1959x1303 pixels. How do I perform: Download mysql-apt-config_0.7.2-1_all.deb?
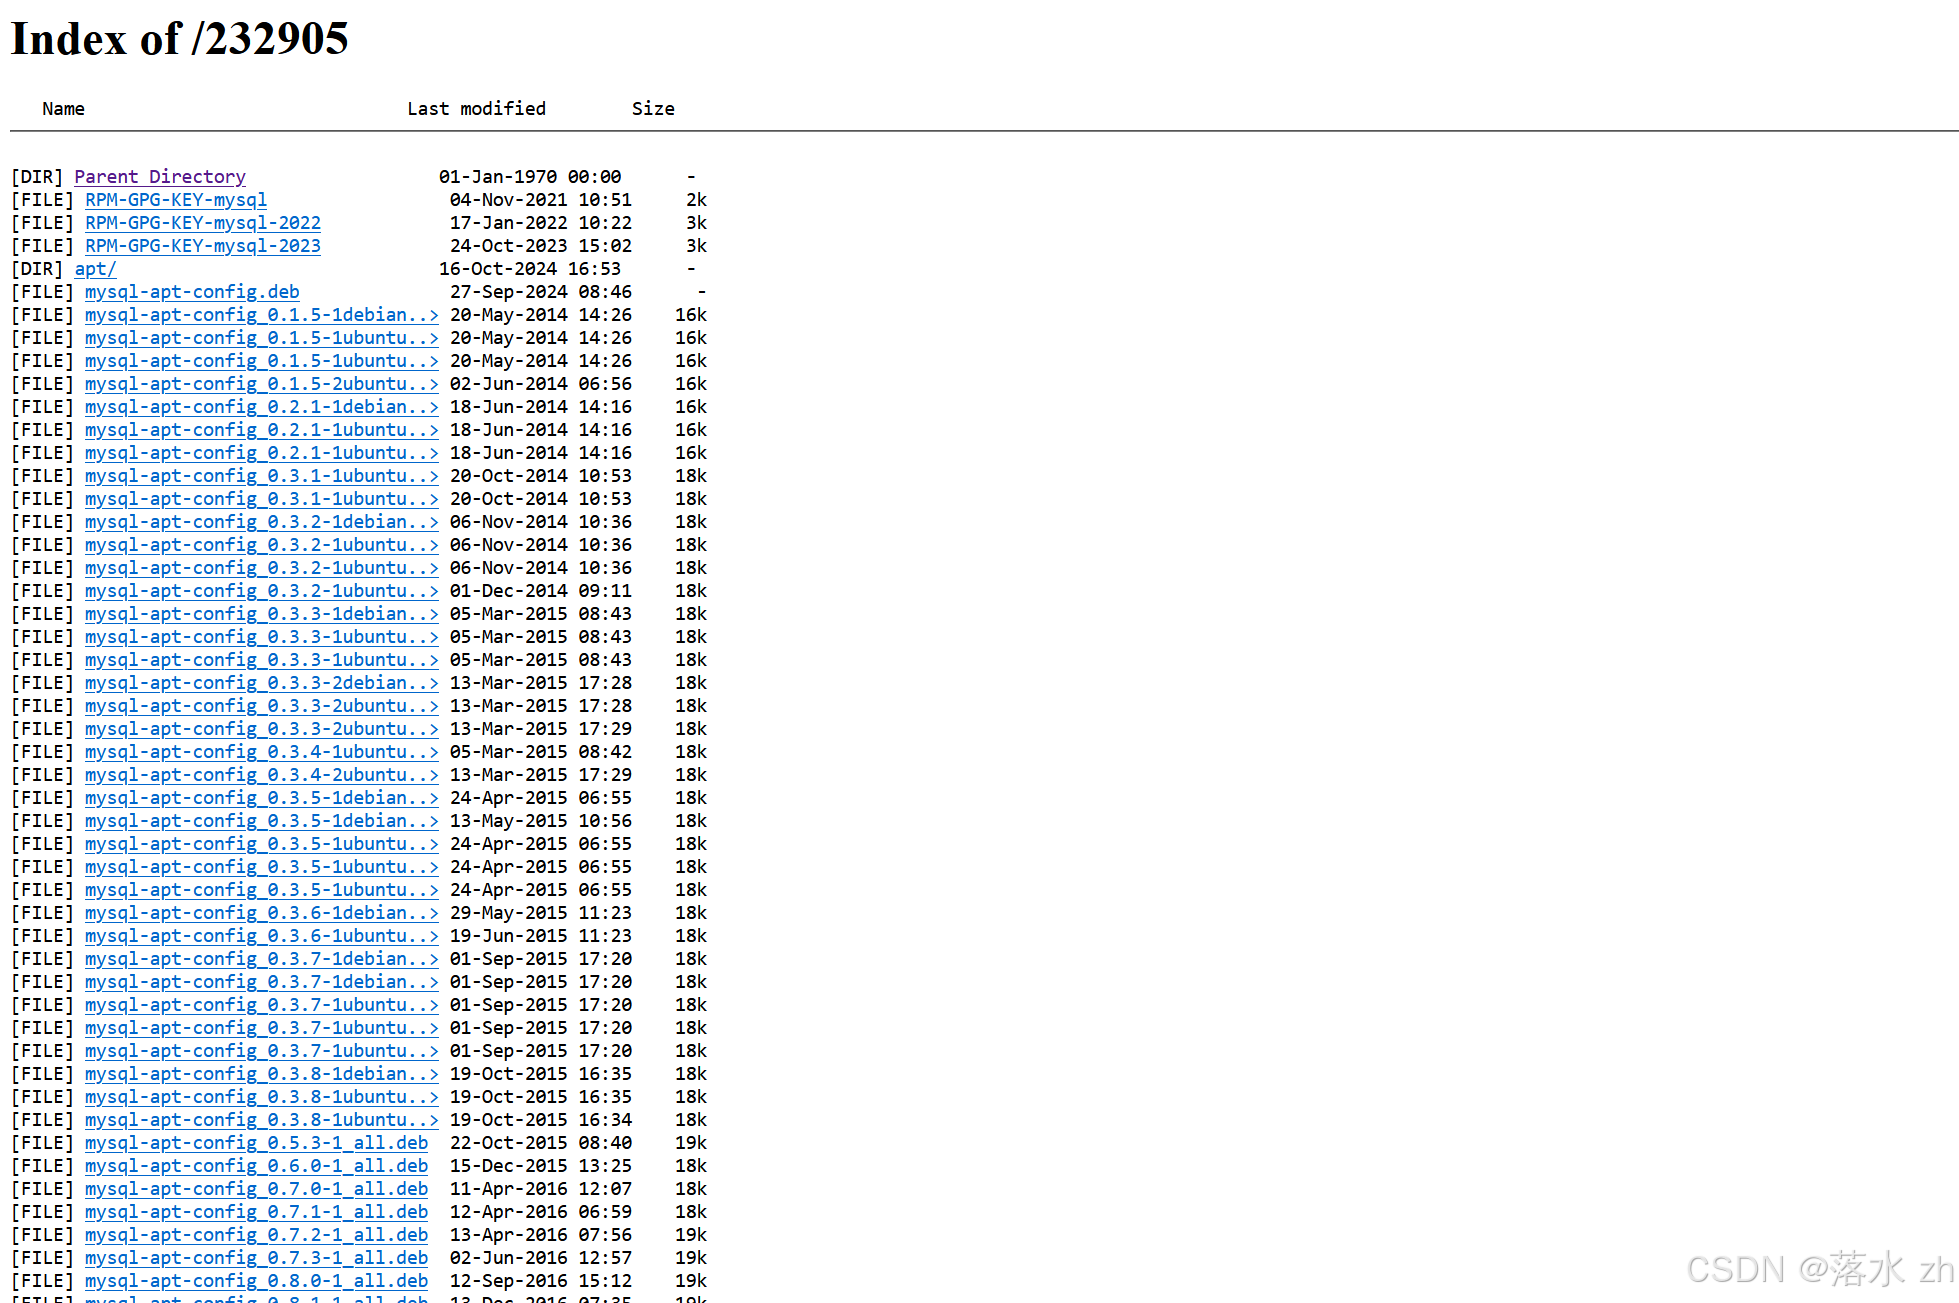[x=256, y=1235]
